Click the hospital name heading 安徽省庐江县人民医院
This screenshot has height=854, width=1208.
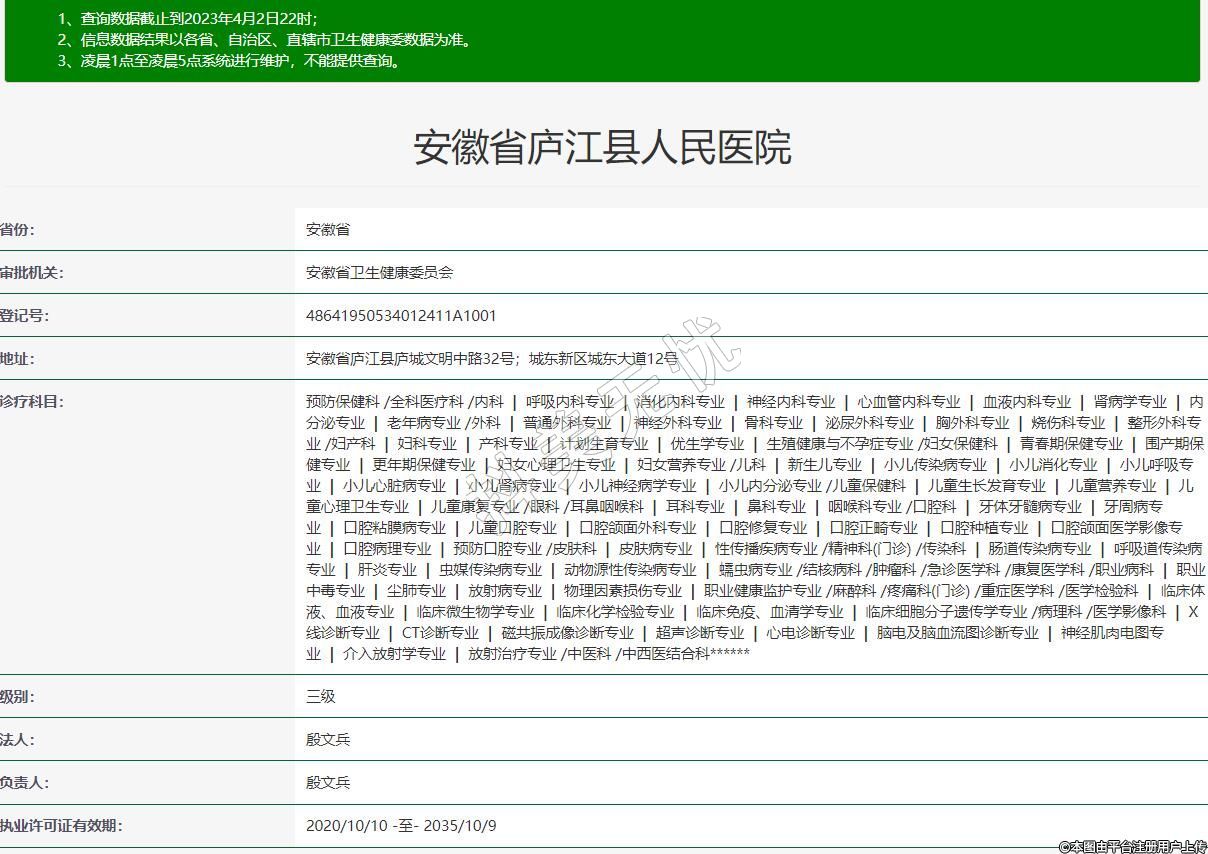click(602, 147)
